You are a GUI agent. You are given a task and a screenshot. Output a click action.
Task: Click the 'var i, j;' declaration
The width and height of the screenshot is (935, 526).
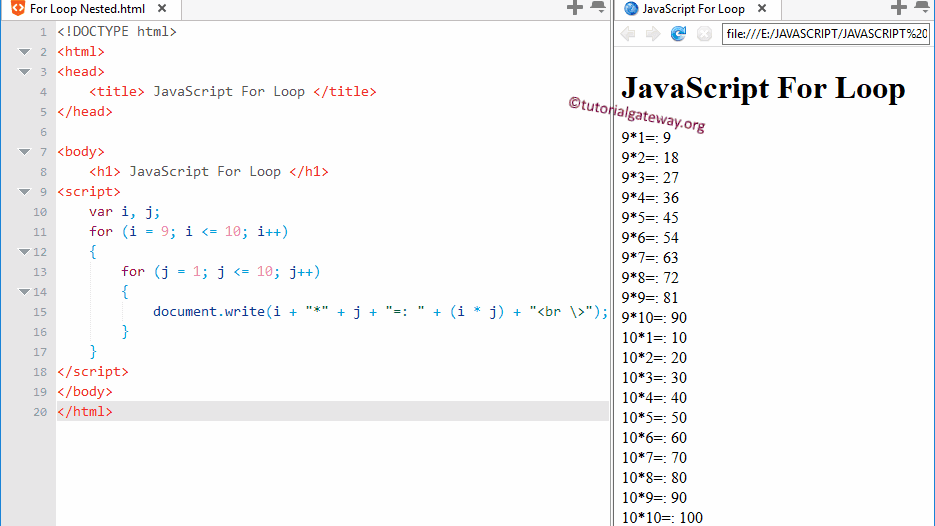[x=125, y=212]
